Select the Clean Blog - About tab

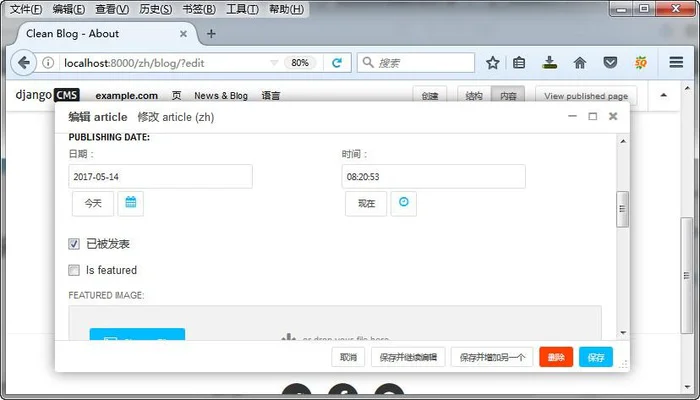pyautogui.click(x=107, y=34)
